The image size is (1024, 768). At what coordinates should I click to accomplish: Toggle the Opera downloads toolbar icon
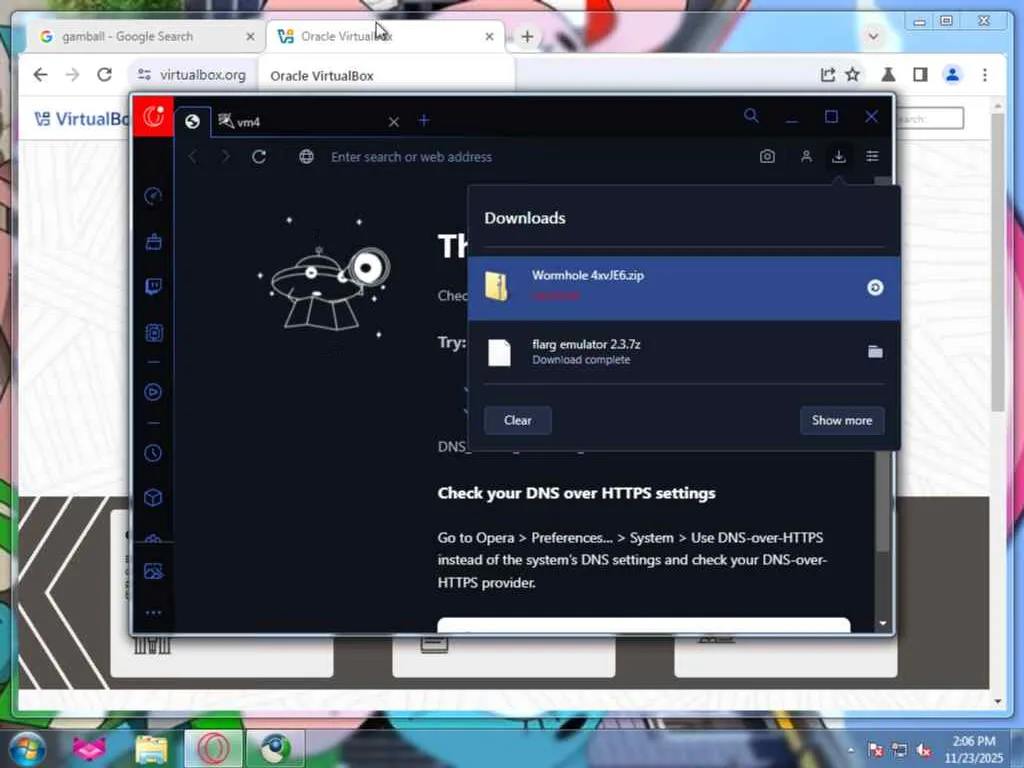[839, 157]
